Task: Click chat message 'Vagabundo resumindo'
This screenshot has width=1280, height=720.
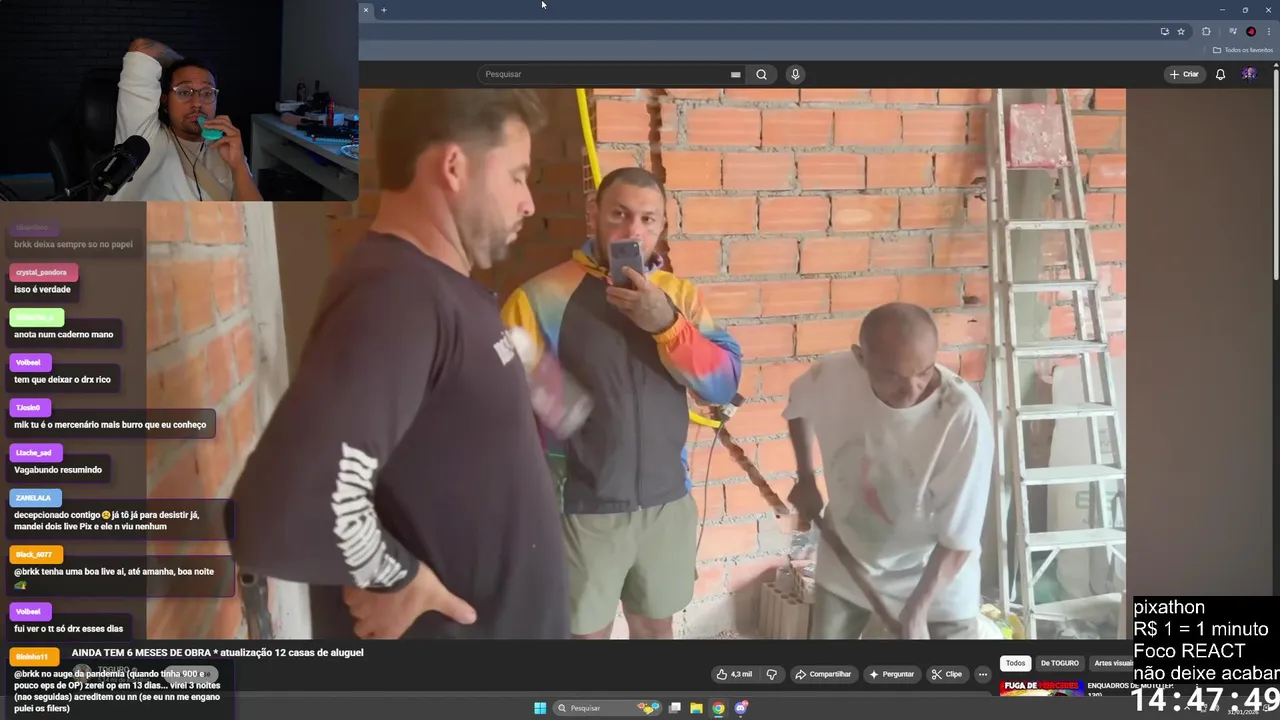Action: [58, 469]
